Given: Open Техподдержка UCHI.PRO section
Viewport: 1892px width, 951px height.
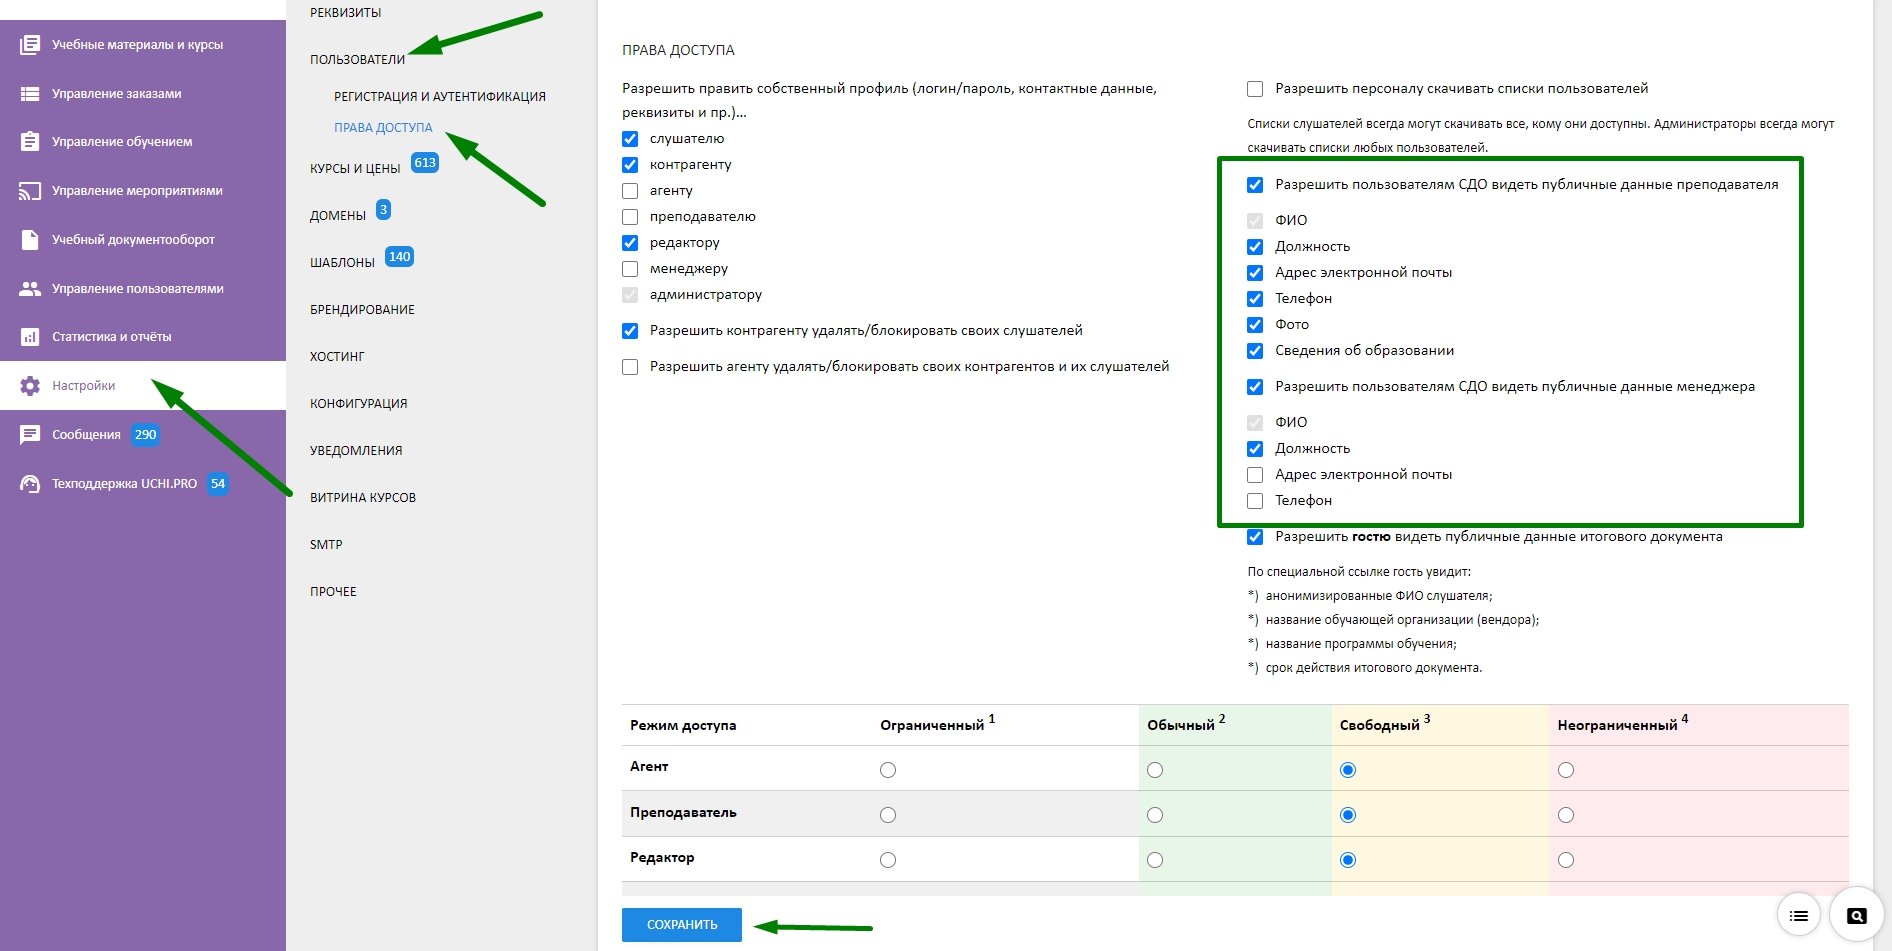Looking at the screenshot, I should pyautogui.click(x=125, y=484).
